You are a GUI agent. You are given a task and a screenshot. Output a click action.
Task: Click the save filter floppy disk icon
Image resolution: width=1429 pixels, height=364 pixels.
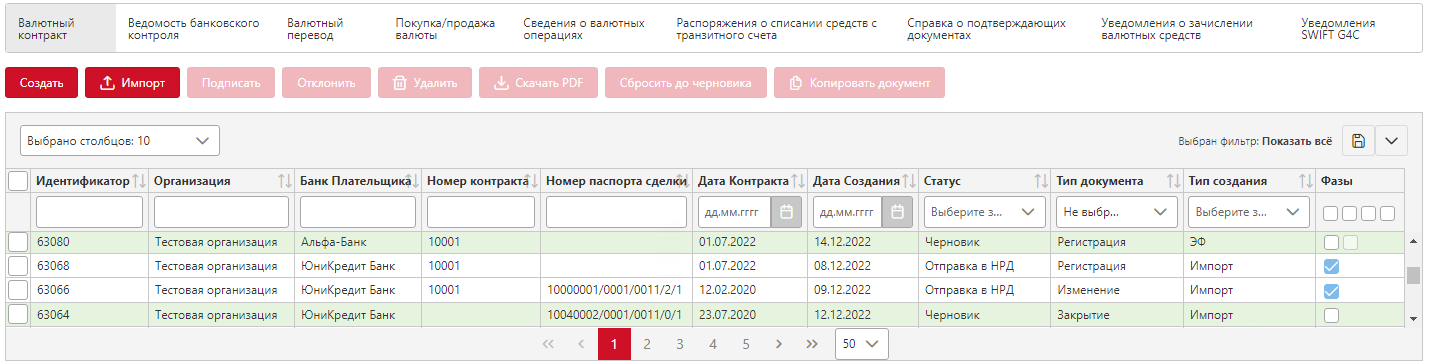1358,141
